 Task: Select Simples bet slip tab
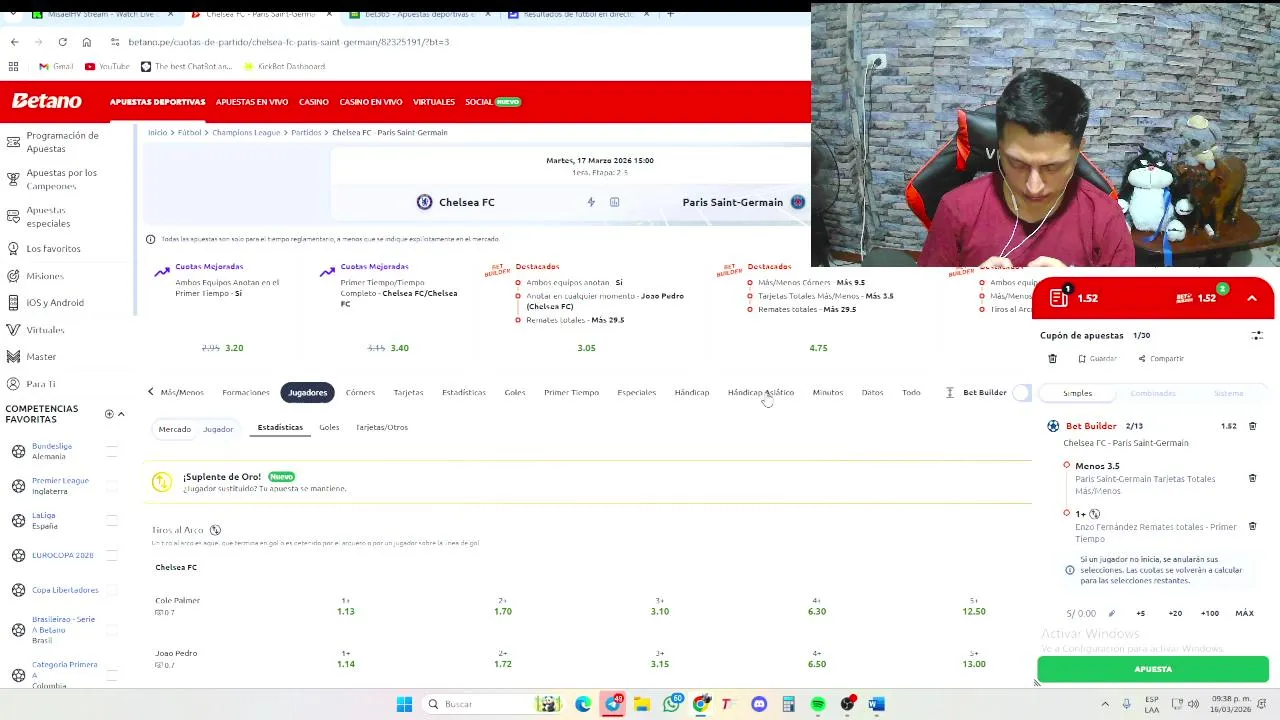pyautogui.click(x=1077, y=394)
